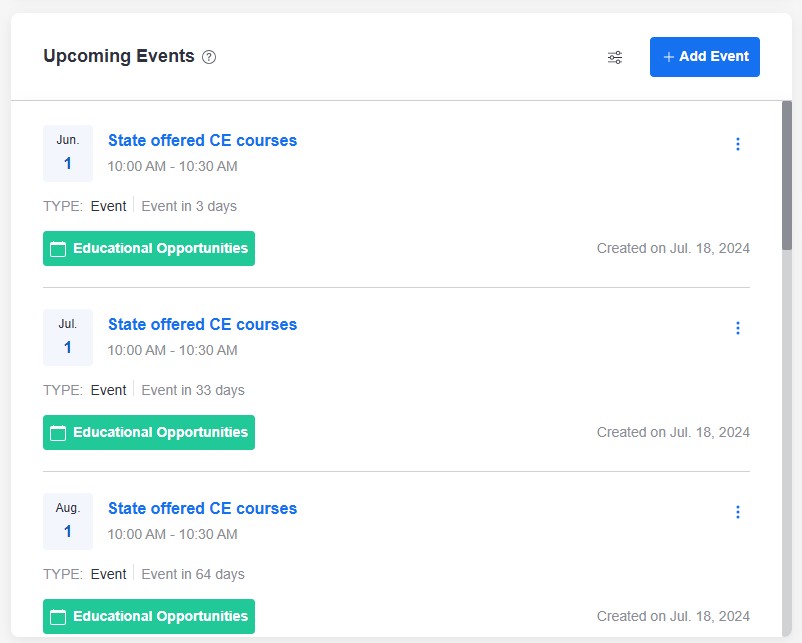Open three-dot menu for Aug. 1 event

738,512
